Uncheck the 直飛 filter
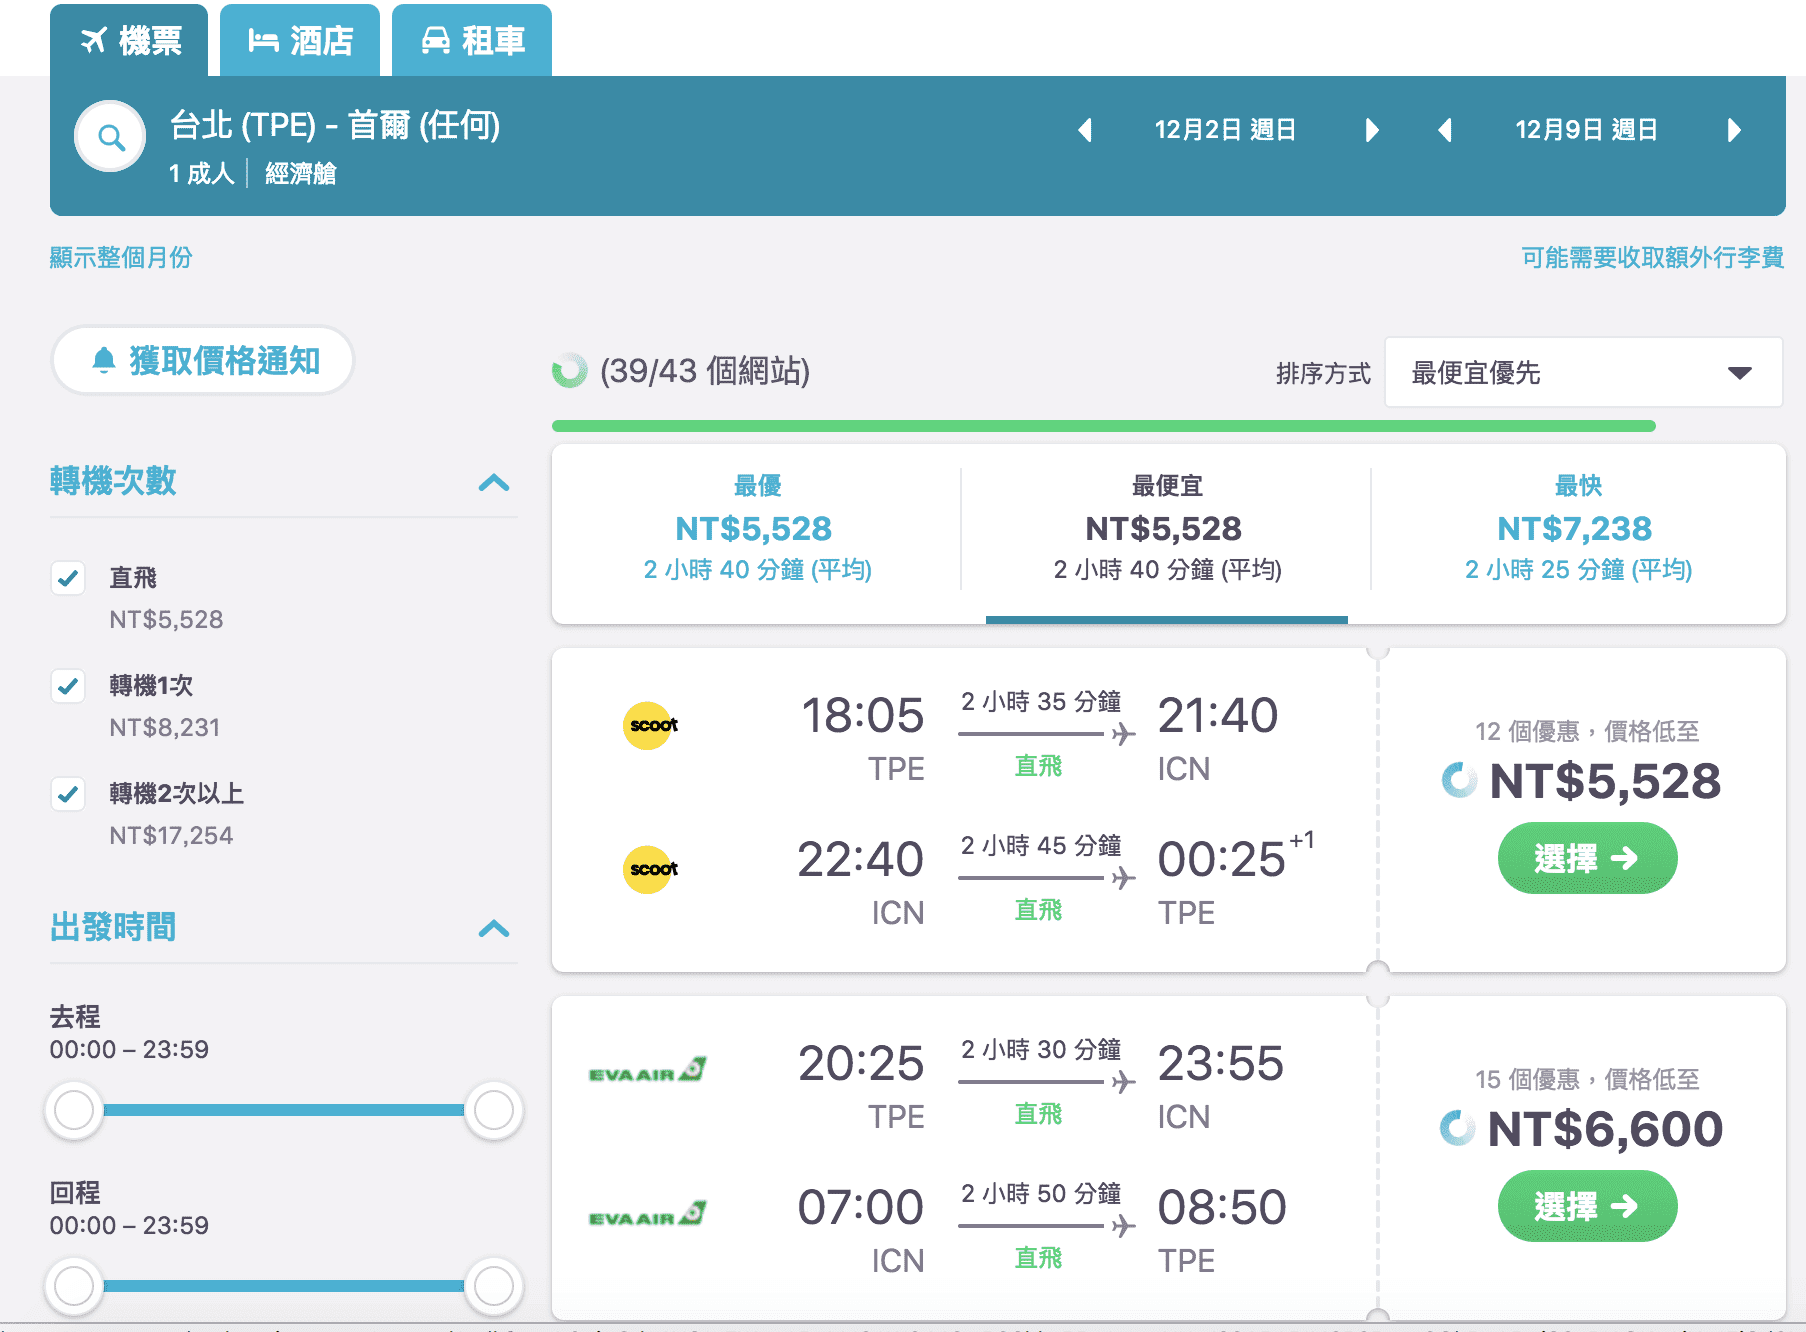 (67, 578)
